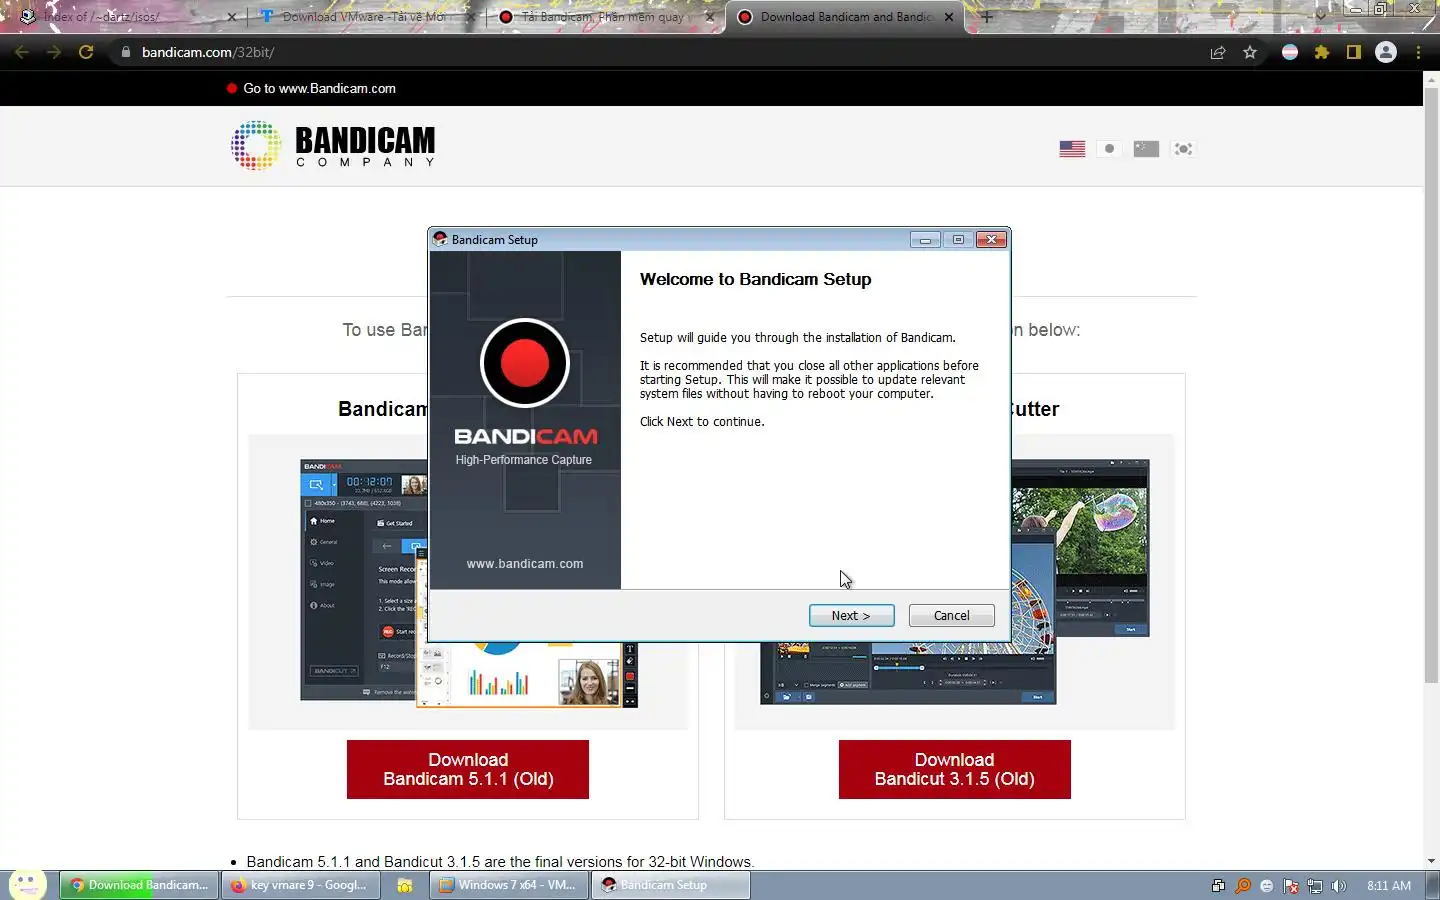Screen dimensions: 1440x900
Task: Close the Tải Bandicam tab
Action: (x=710, y=17)
